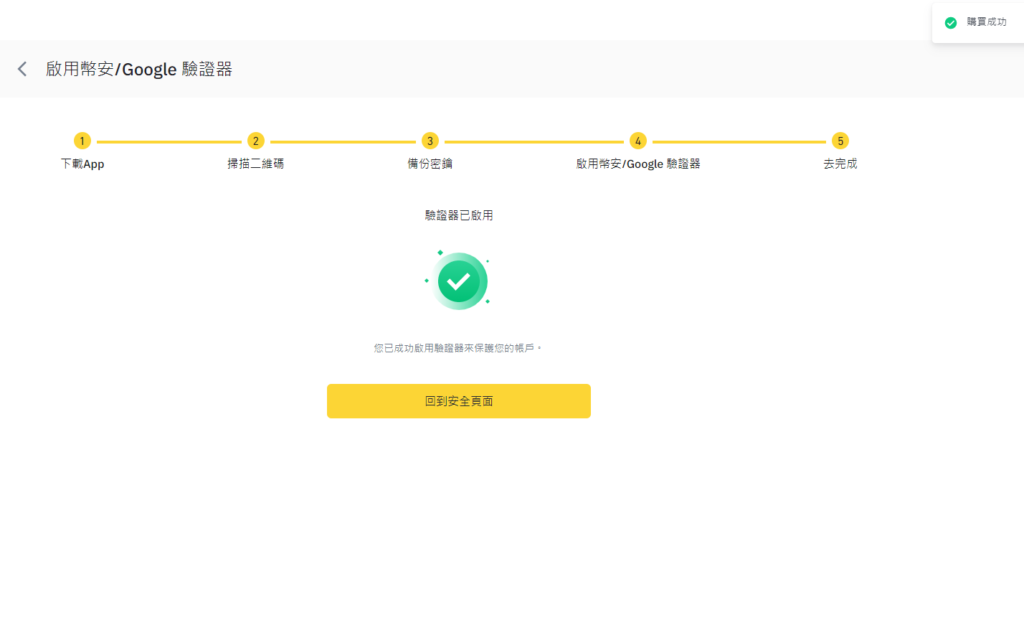Click the 備份密鑰 step label
Image resolution: width=1024 pixels, height=620 pixels.
428,163
